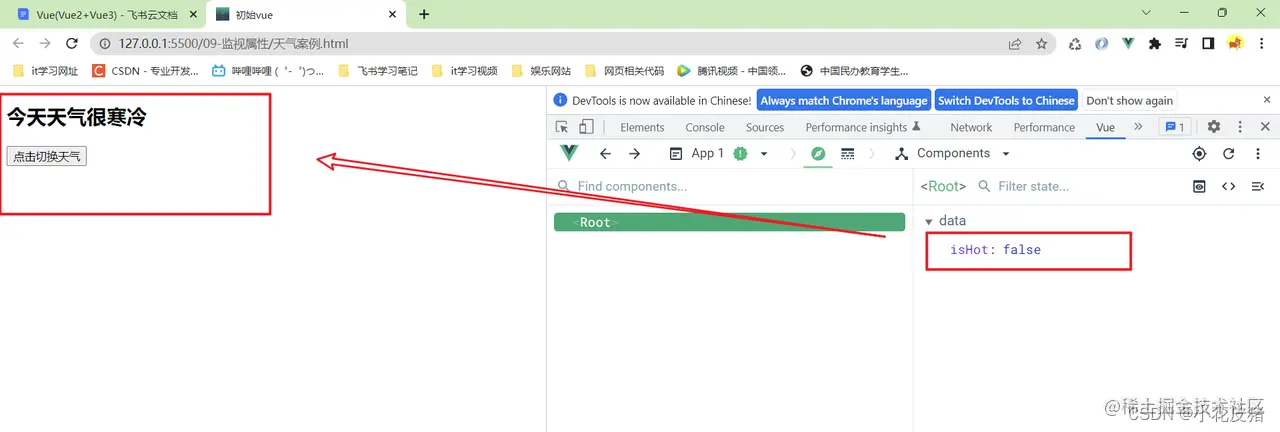Toggle the device toolbar icon in DevTools
The image size is (1280, 432).
point(586,127)
